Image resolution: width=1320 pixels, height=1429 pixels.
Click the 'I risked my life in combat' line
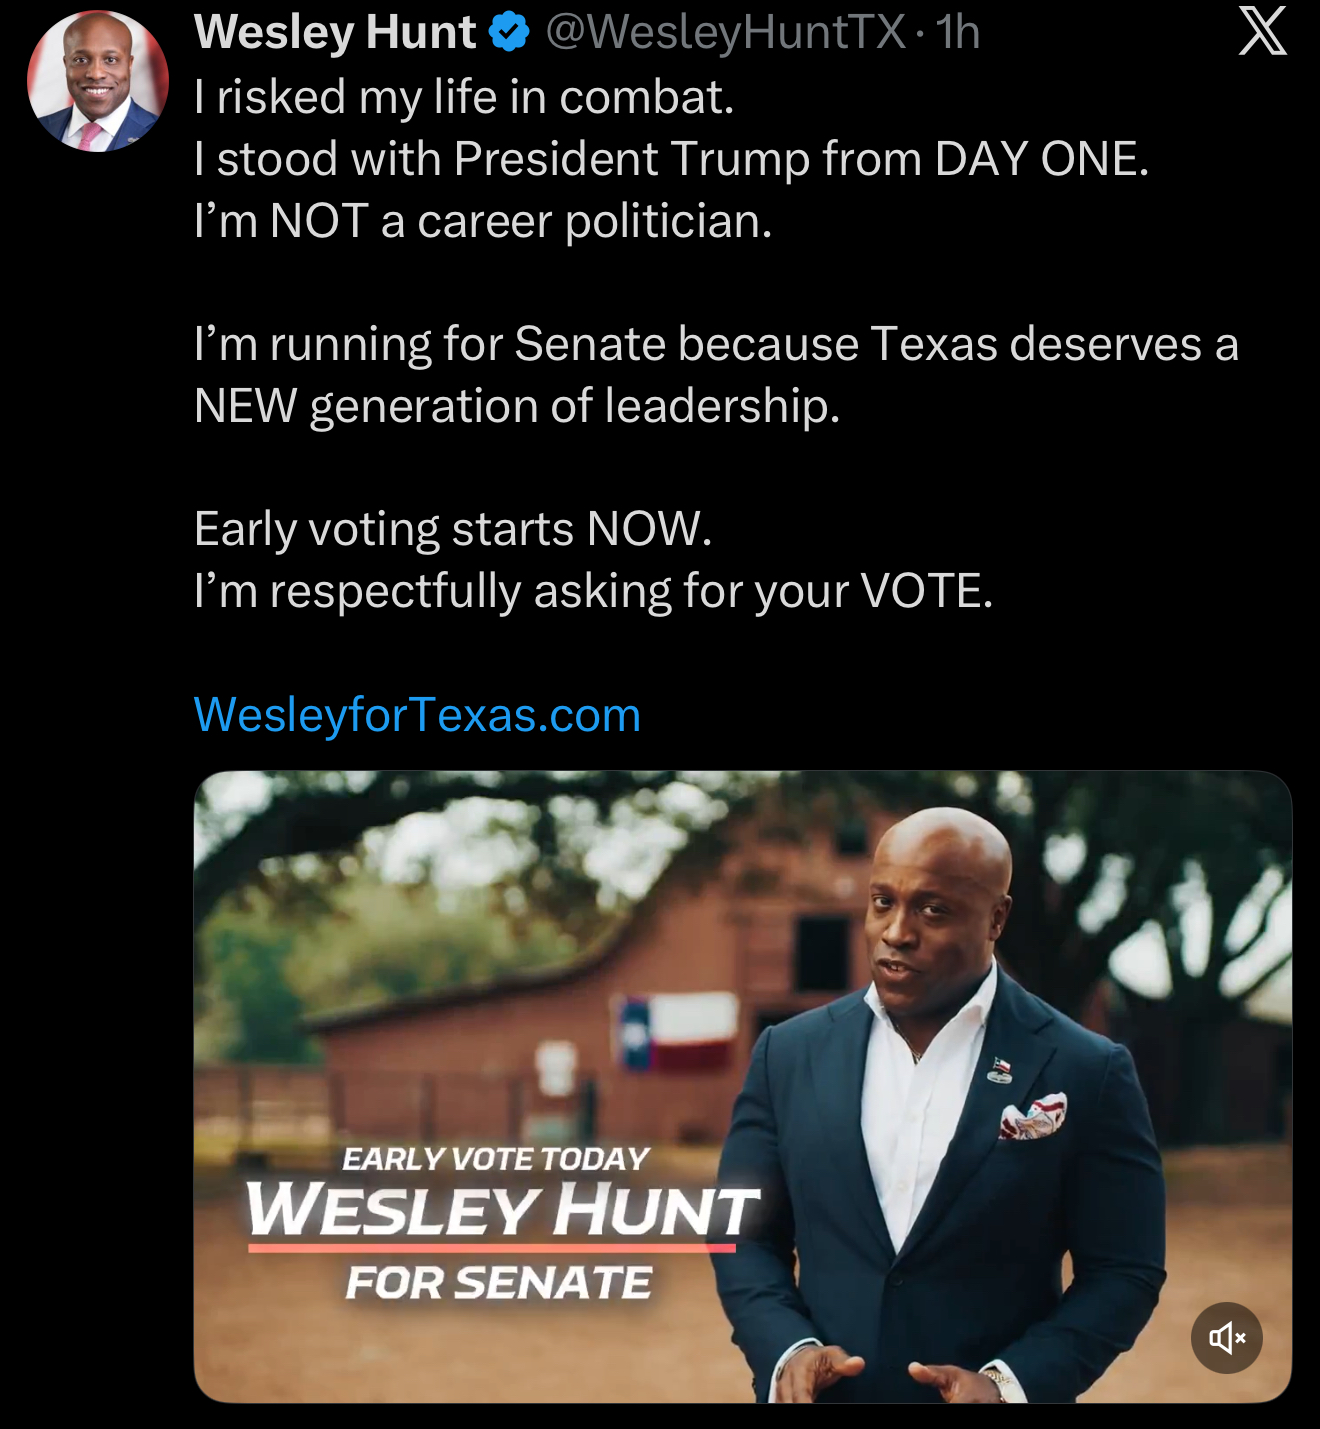(x=464, y=97)
